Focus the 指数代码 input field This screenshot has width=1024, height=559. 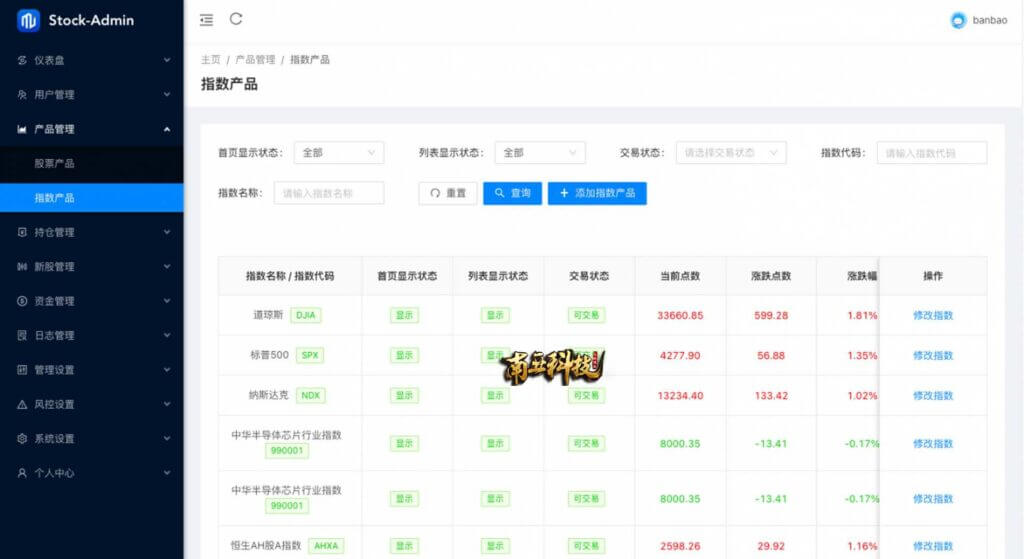[932, 153]
